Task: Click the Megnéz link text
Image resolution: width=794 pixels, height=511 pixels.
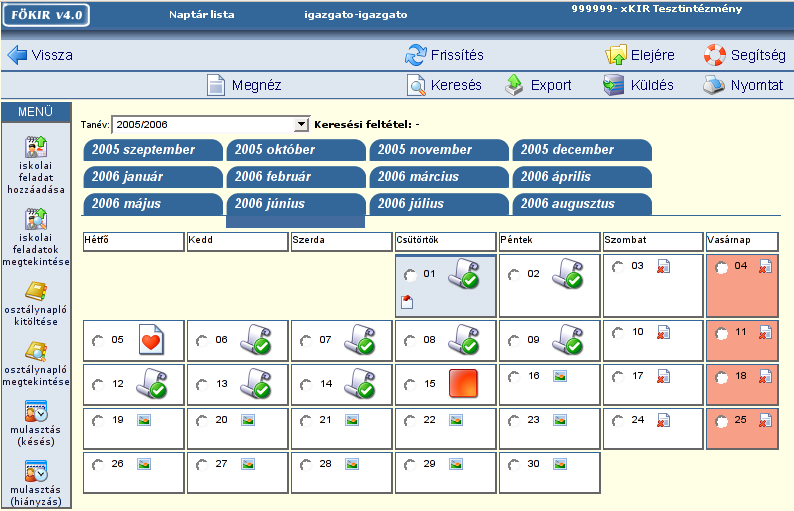Action: (x=257, y=85)
